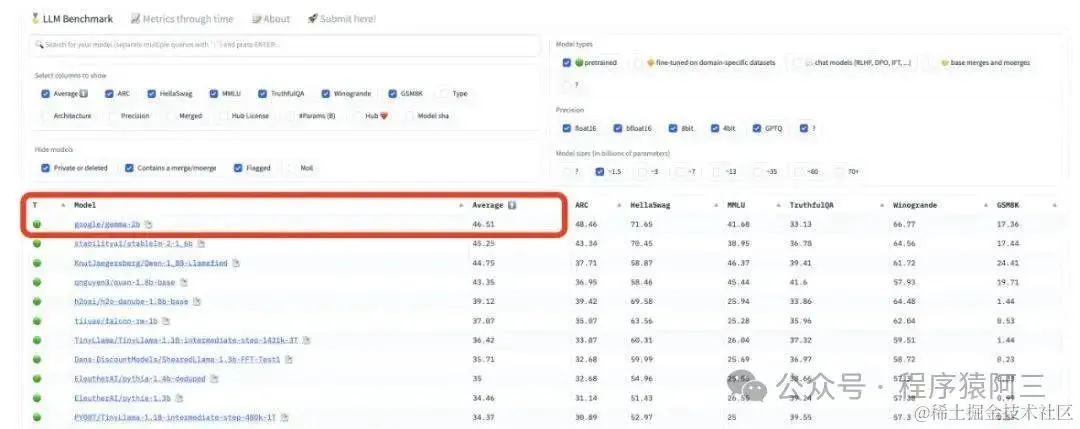Viewport: 1080px width, 429px height.
Task: Check the MoE hide-models filter
Action: pos(292,168)
